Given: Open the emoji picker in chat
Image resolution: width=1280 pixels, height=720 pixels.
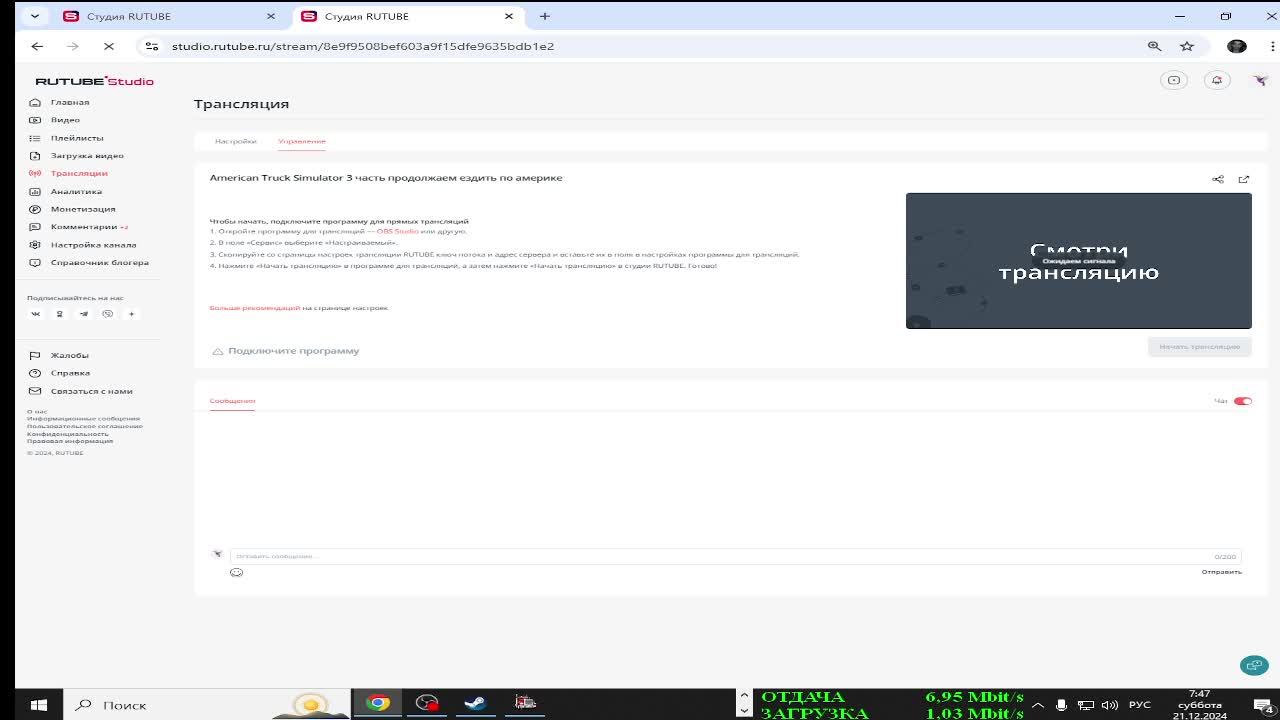Looking at the screenshot, I should click(x=236, y=572).
